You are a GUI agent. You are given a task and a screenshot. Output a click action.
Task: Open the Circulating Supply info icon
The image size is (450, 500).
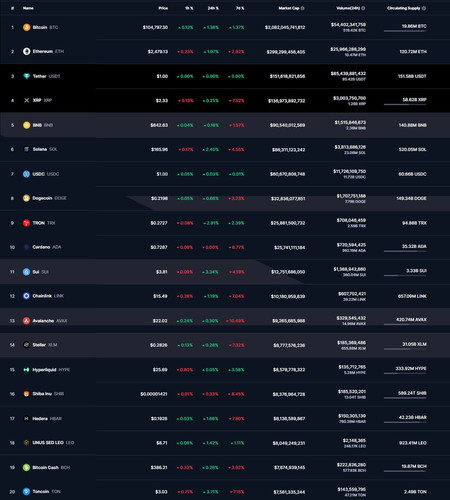[424, 8]
